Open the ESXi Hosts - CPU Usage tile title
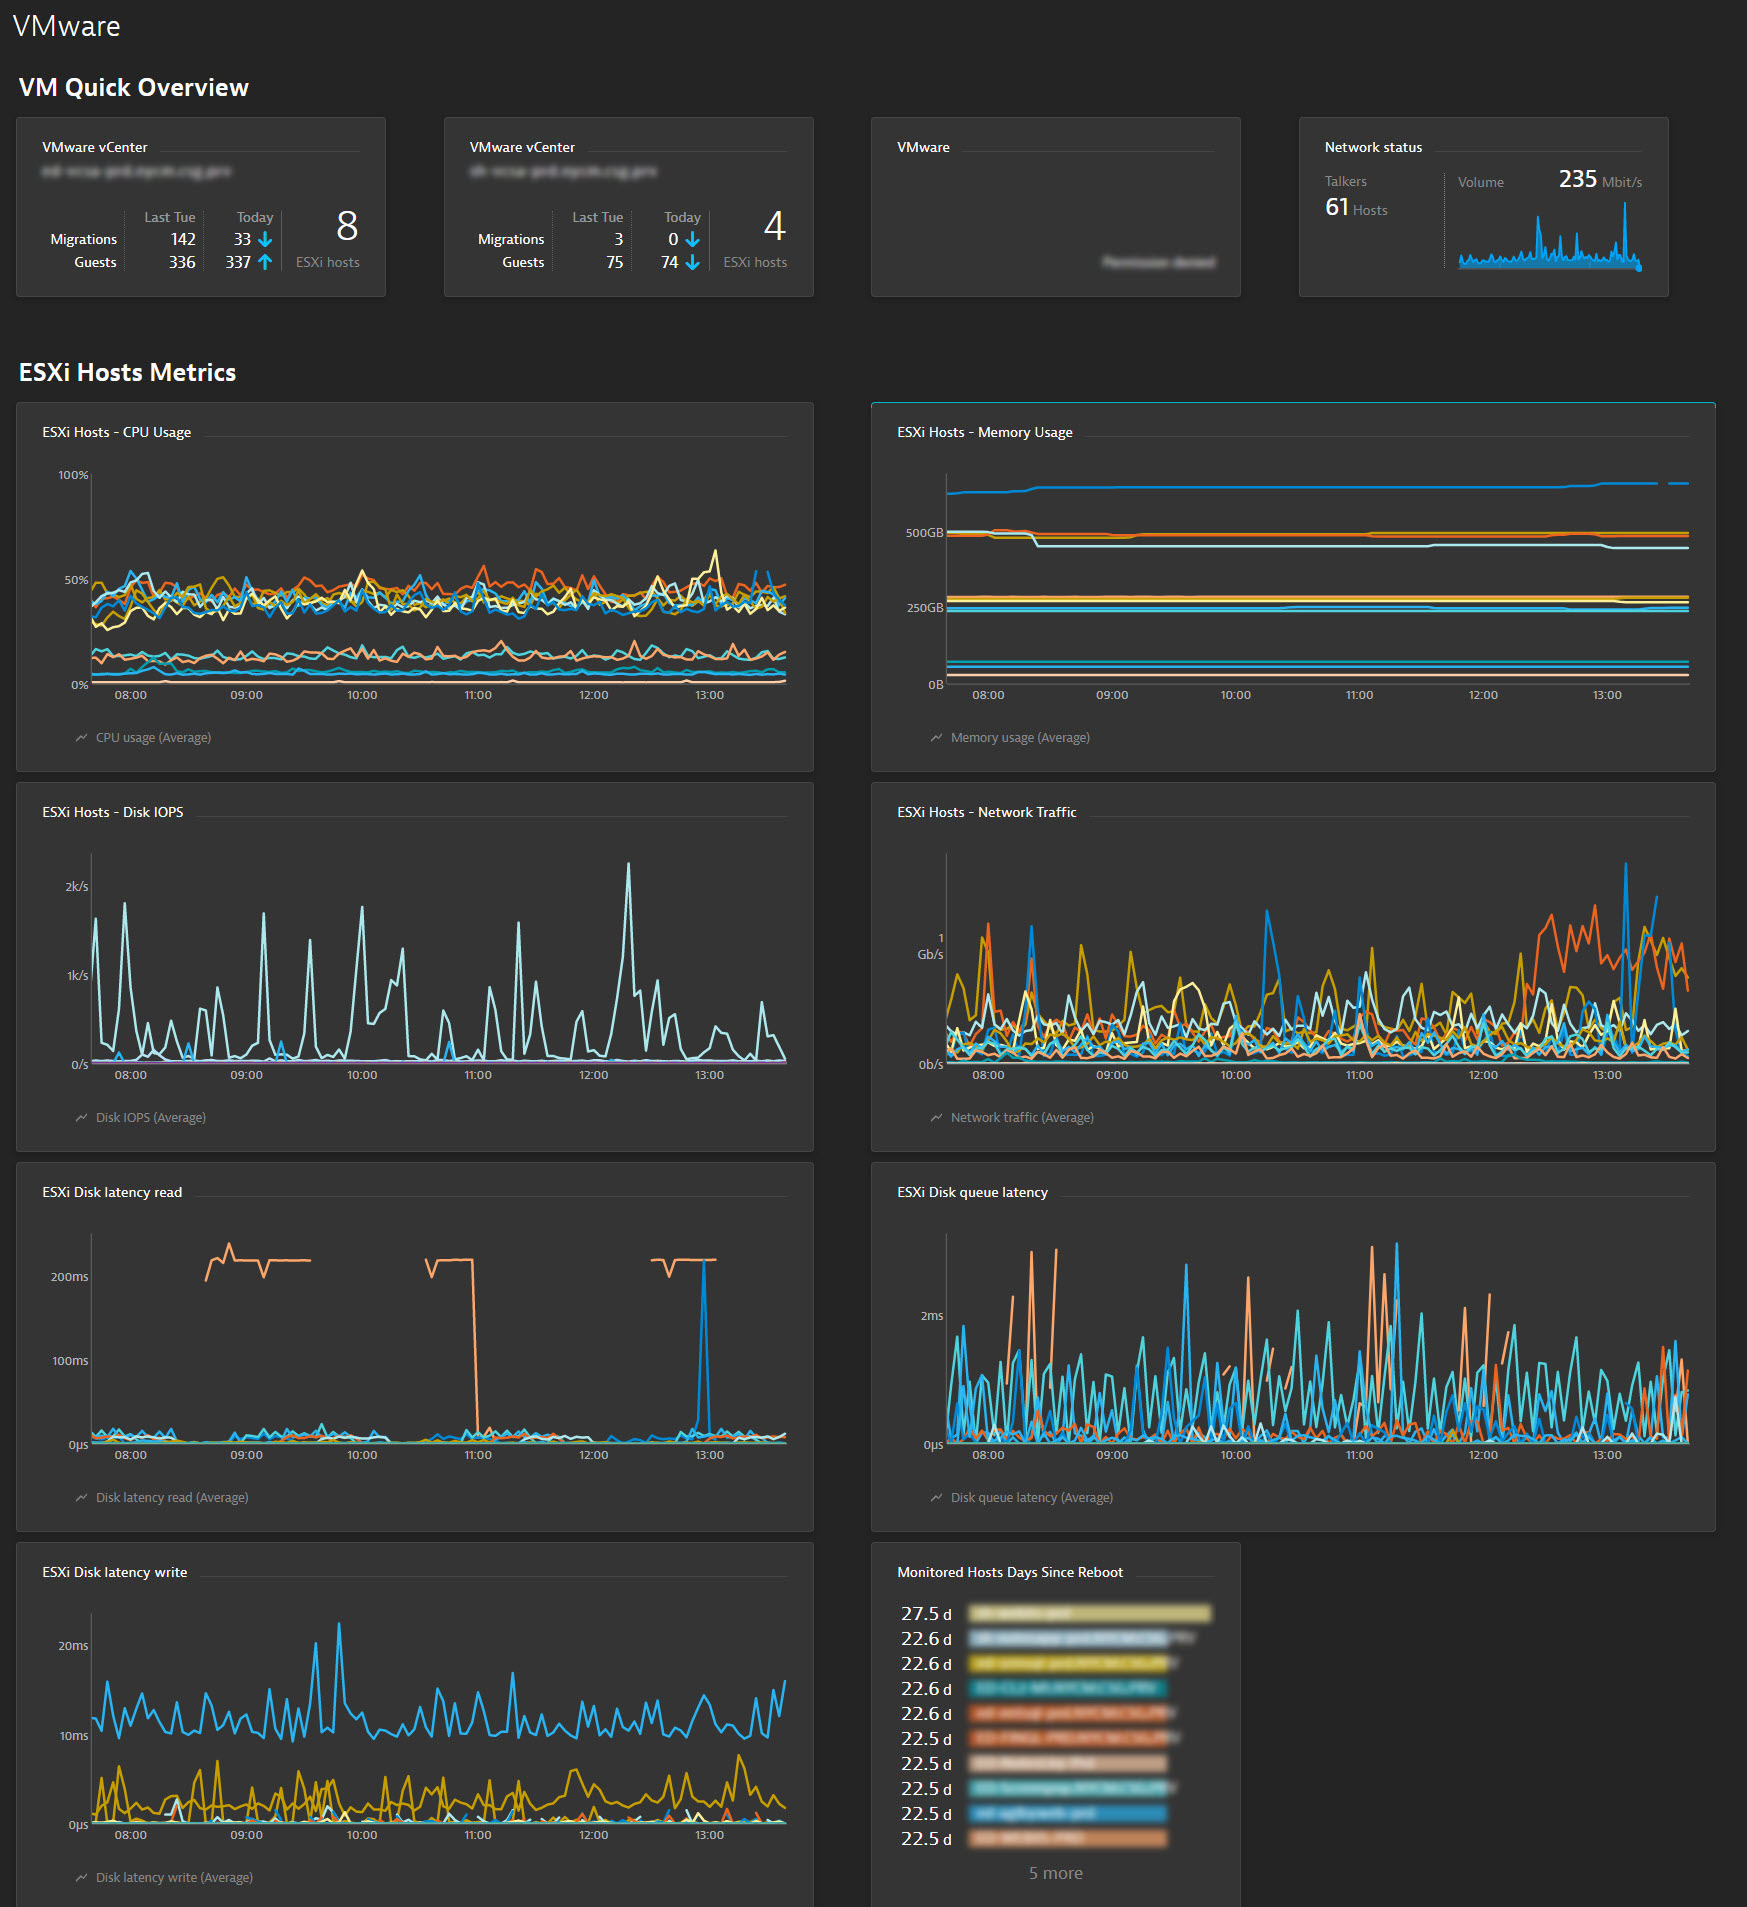The width and height of the screenshot is (1747, 1907). click(x=116, y=432)
